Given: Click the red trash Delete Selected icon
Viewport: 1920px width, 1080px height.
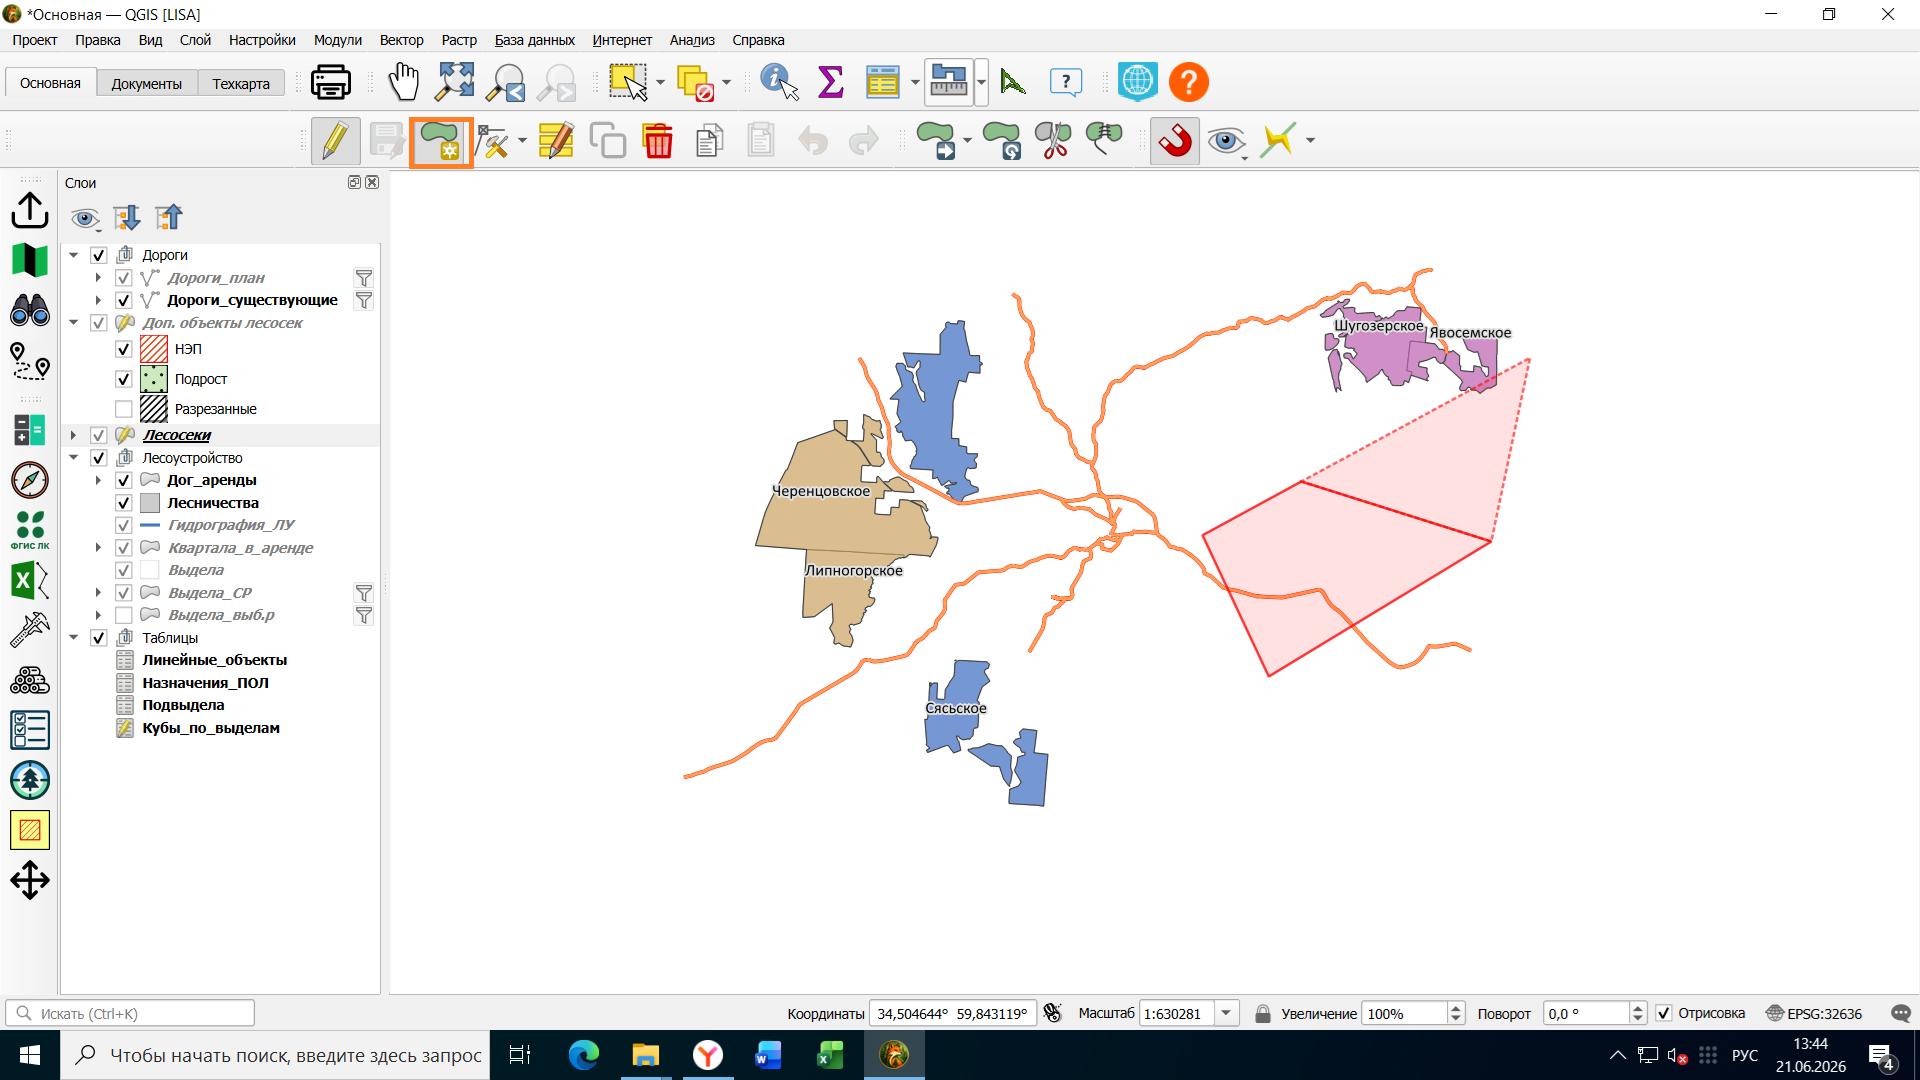Looking at the screenshot, I should [658, 141].
